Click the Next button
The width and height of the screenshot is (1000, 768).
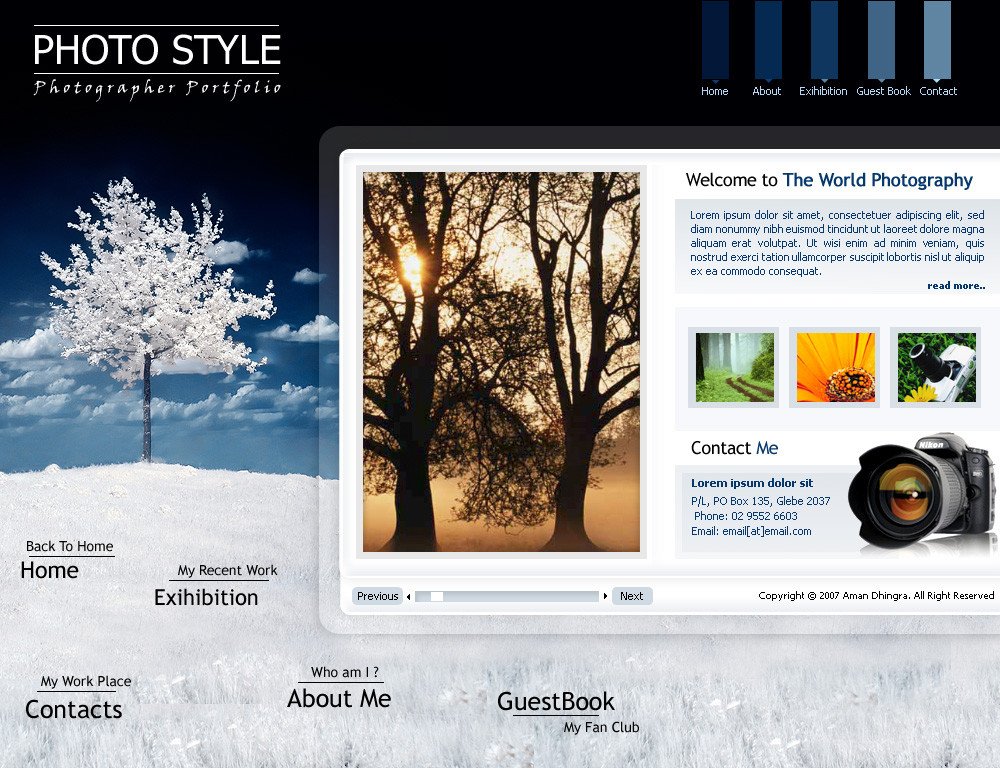point(631,596)
